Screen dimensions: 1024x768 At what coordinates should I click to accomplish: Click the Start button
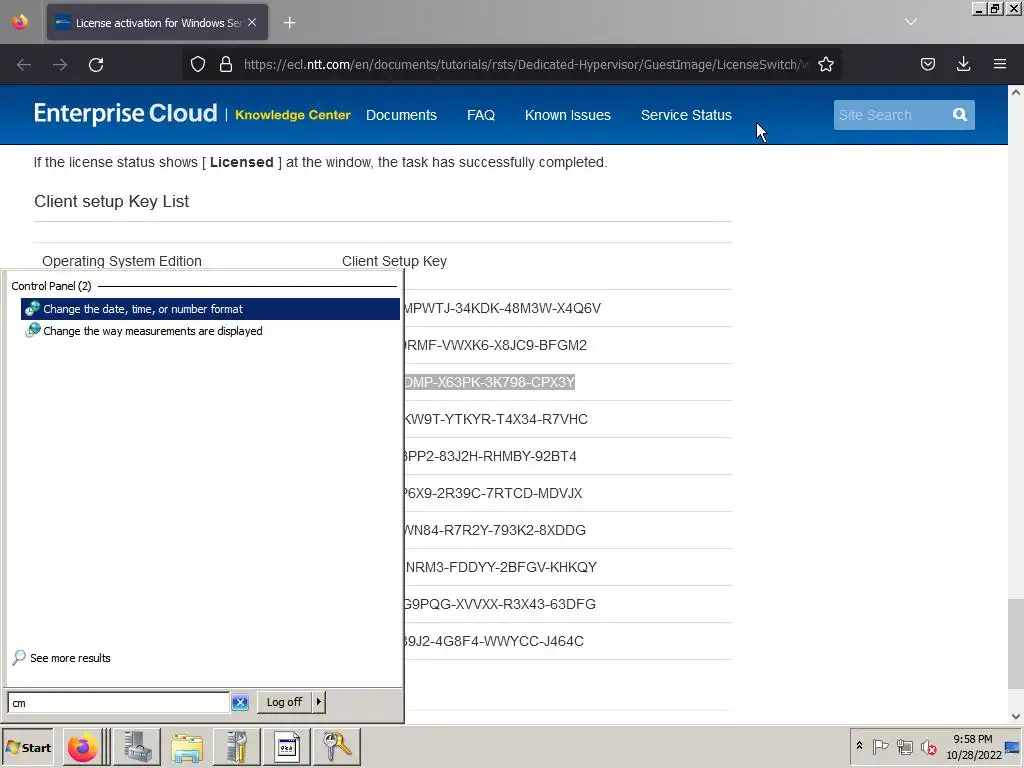(x=28, y=748)
